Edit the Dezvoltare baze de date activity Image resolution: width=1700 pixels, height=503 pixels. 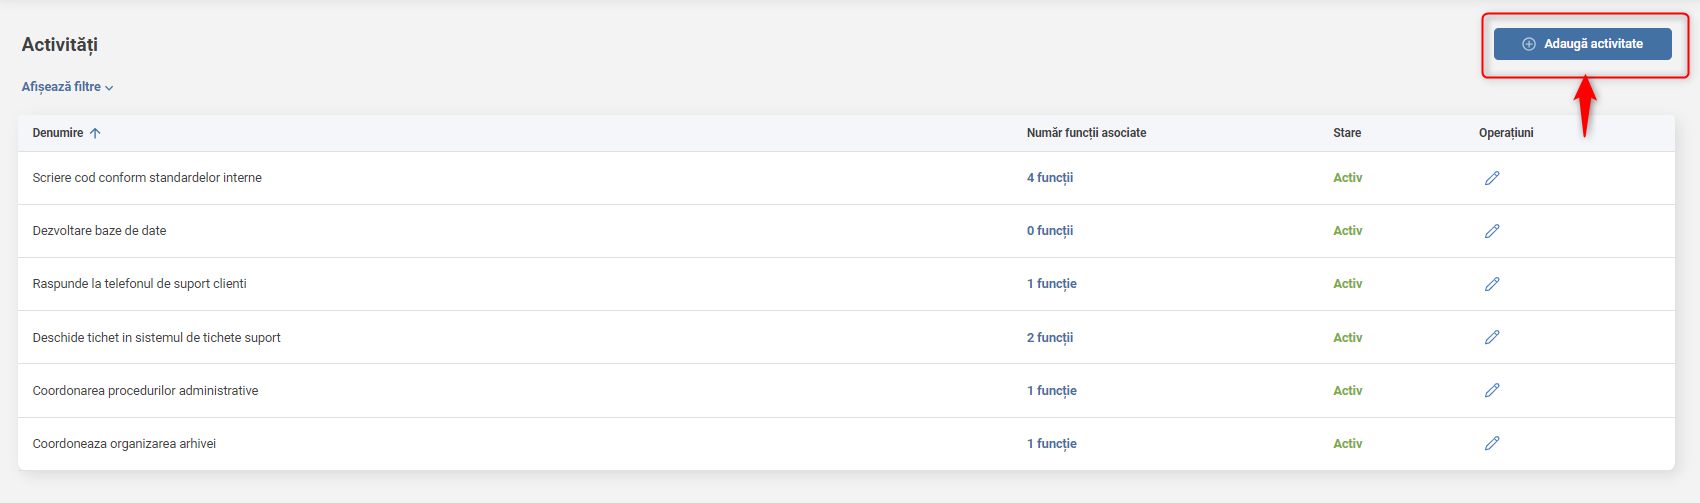(x=1492, y=231)
